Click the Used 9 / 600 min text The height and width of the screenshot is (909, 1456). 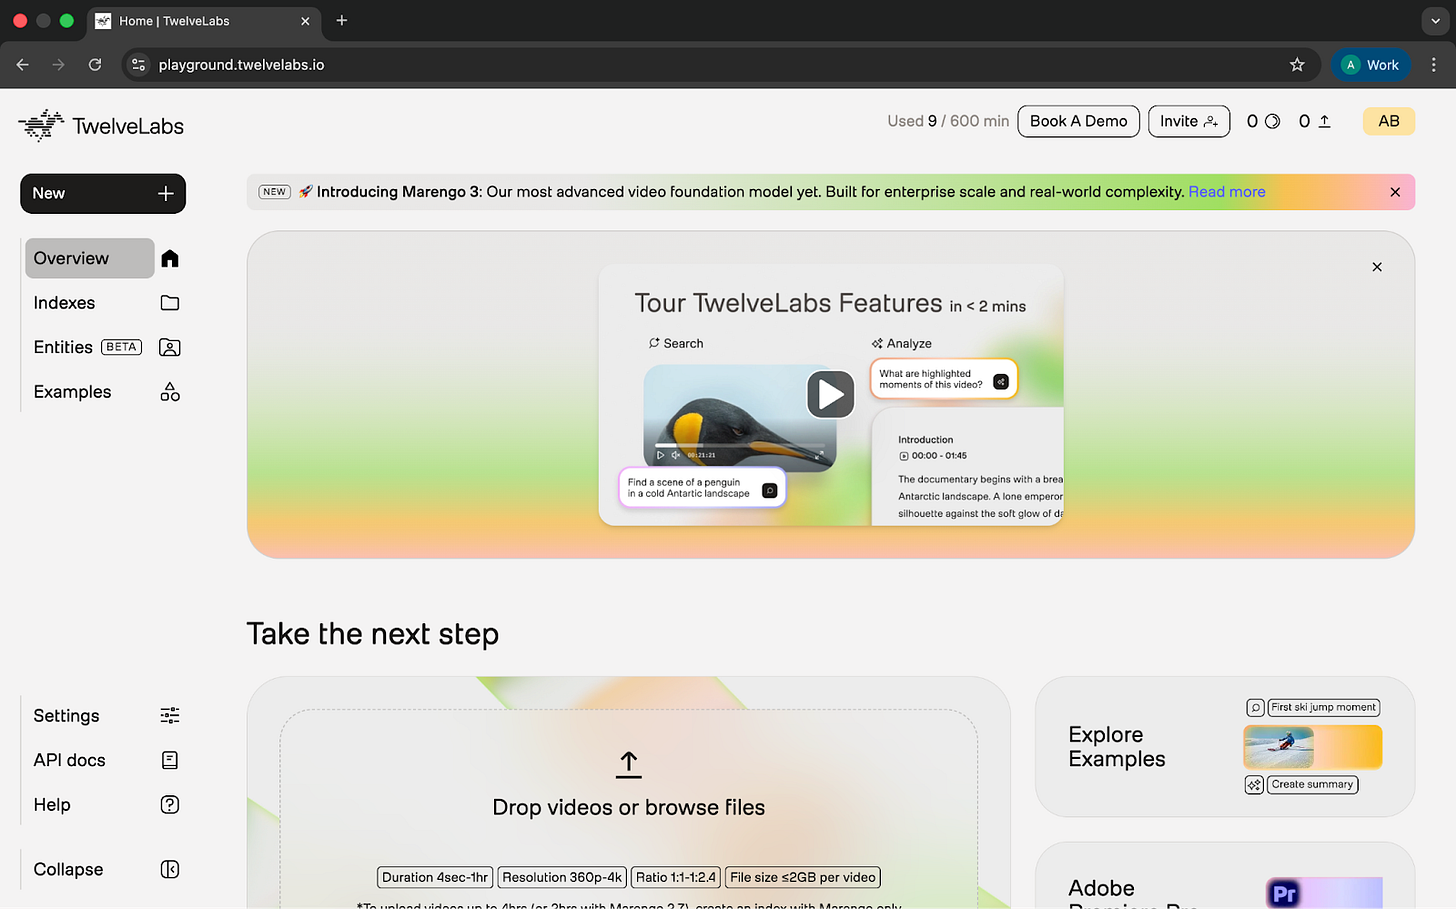coord(948,121)
